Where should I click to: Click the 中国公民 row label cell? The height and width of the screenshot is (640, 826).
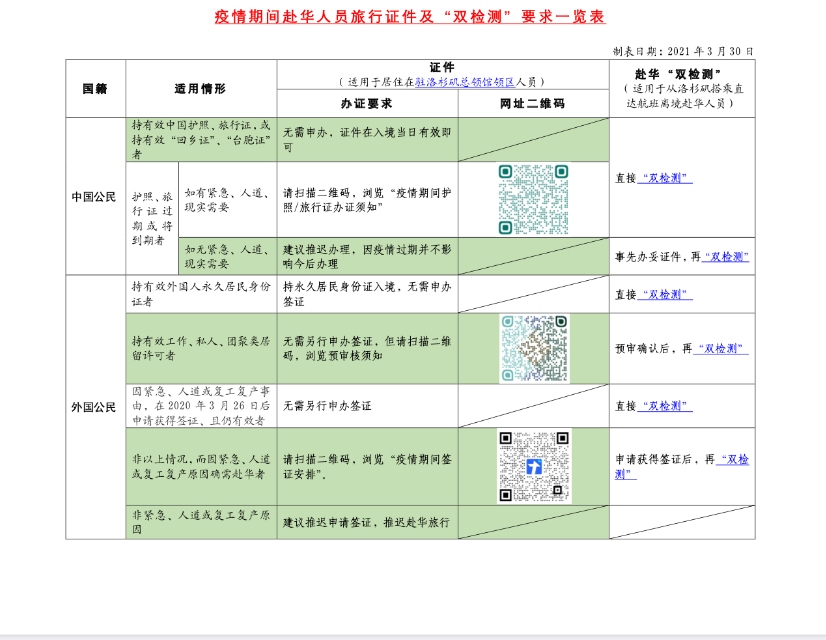click(93, 196)
